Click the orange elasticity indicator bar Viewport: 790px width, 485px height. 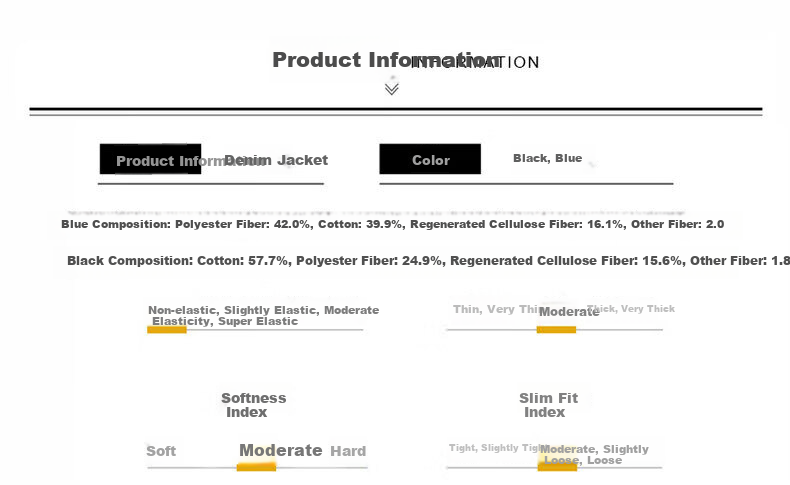pos(167,330)
